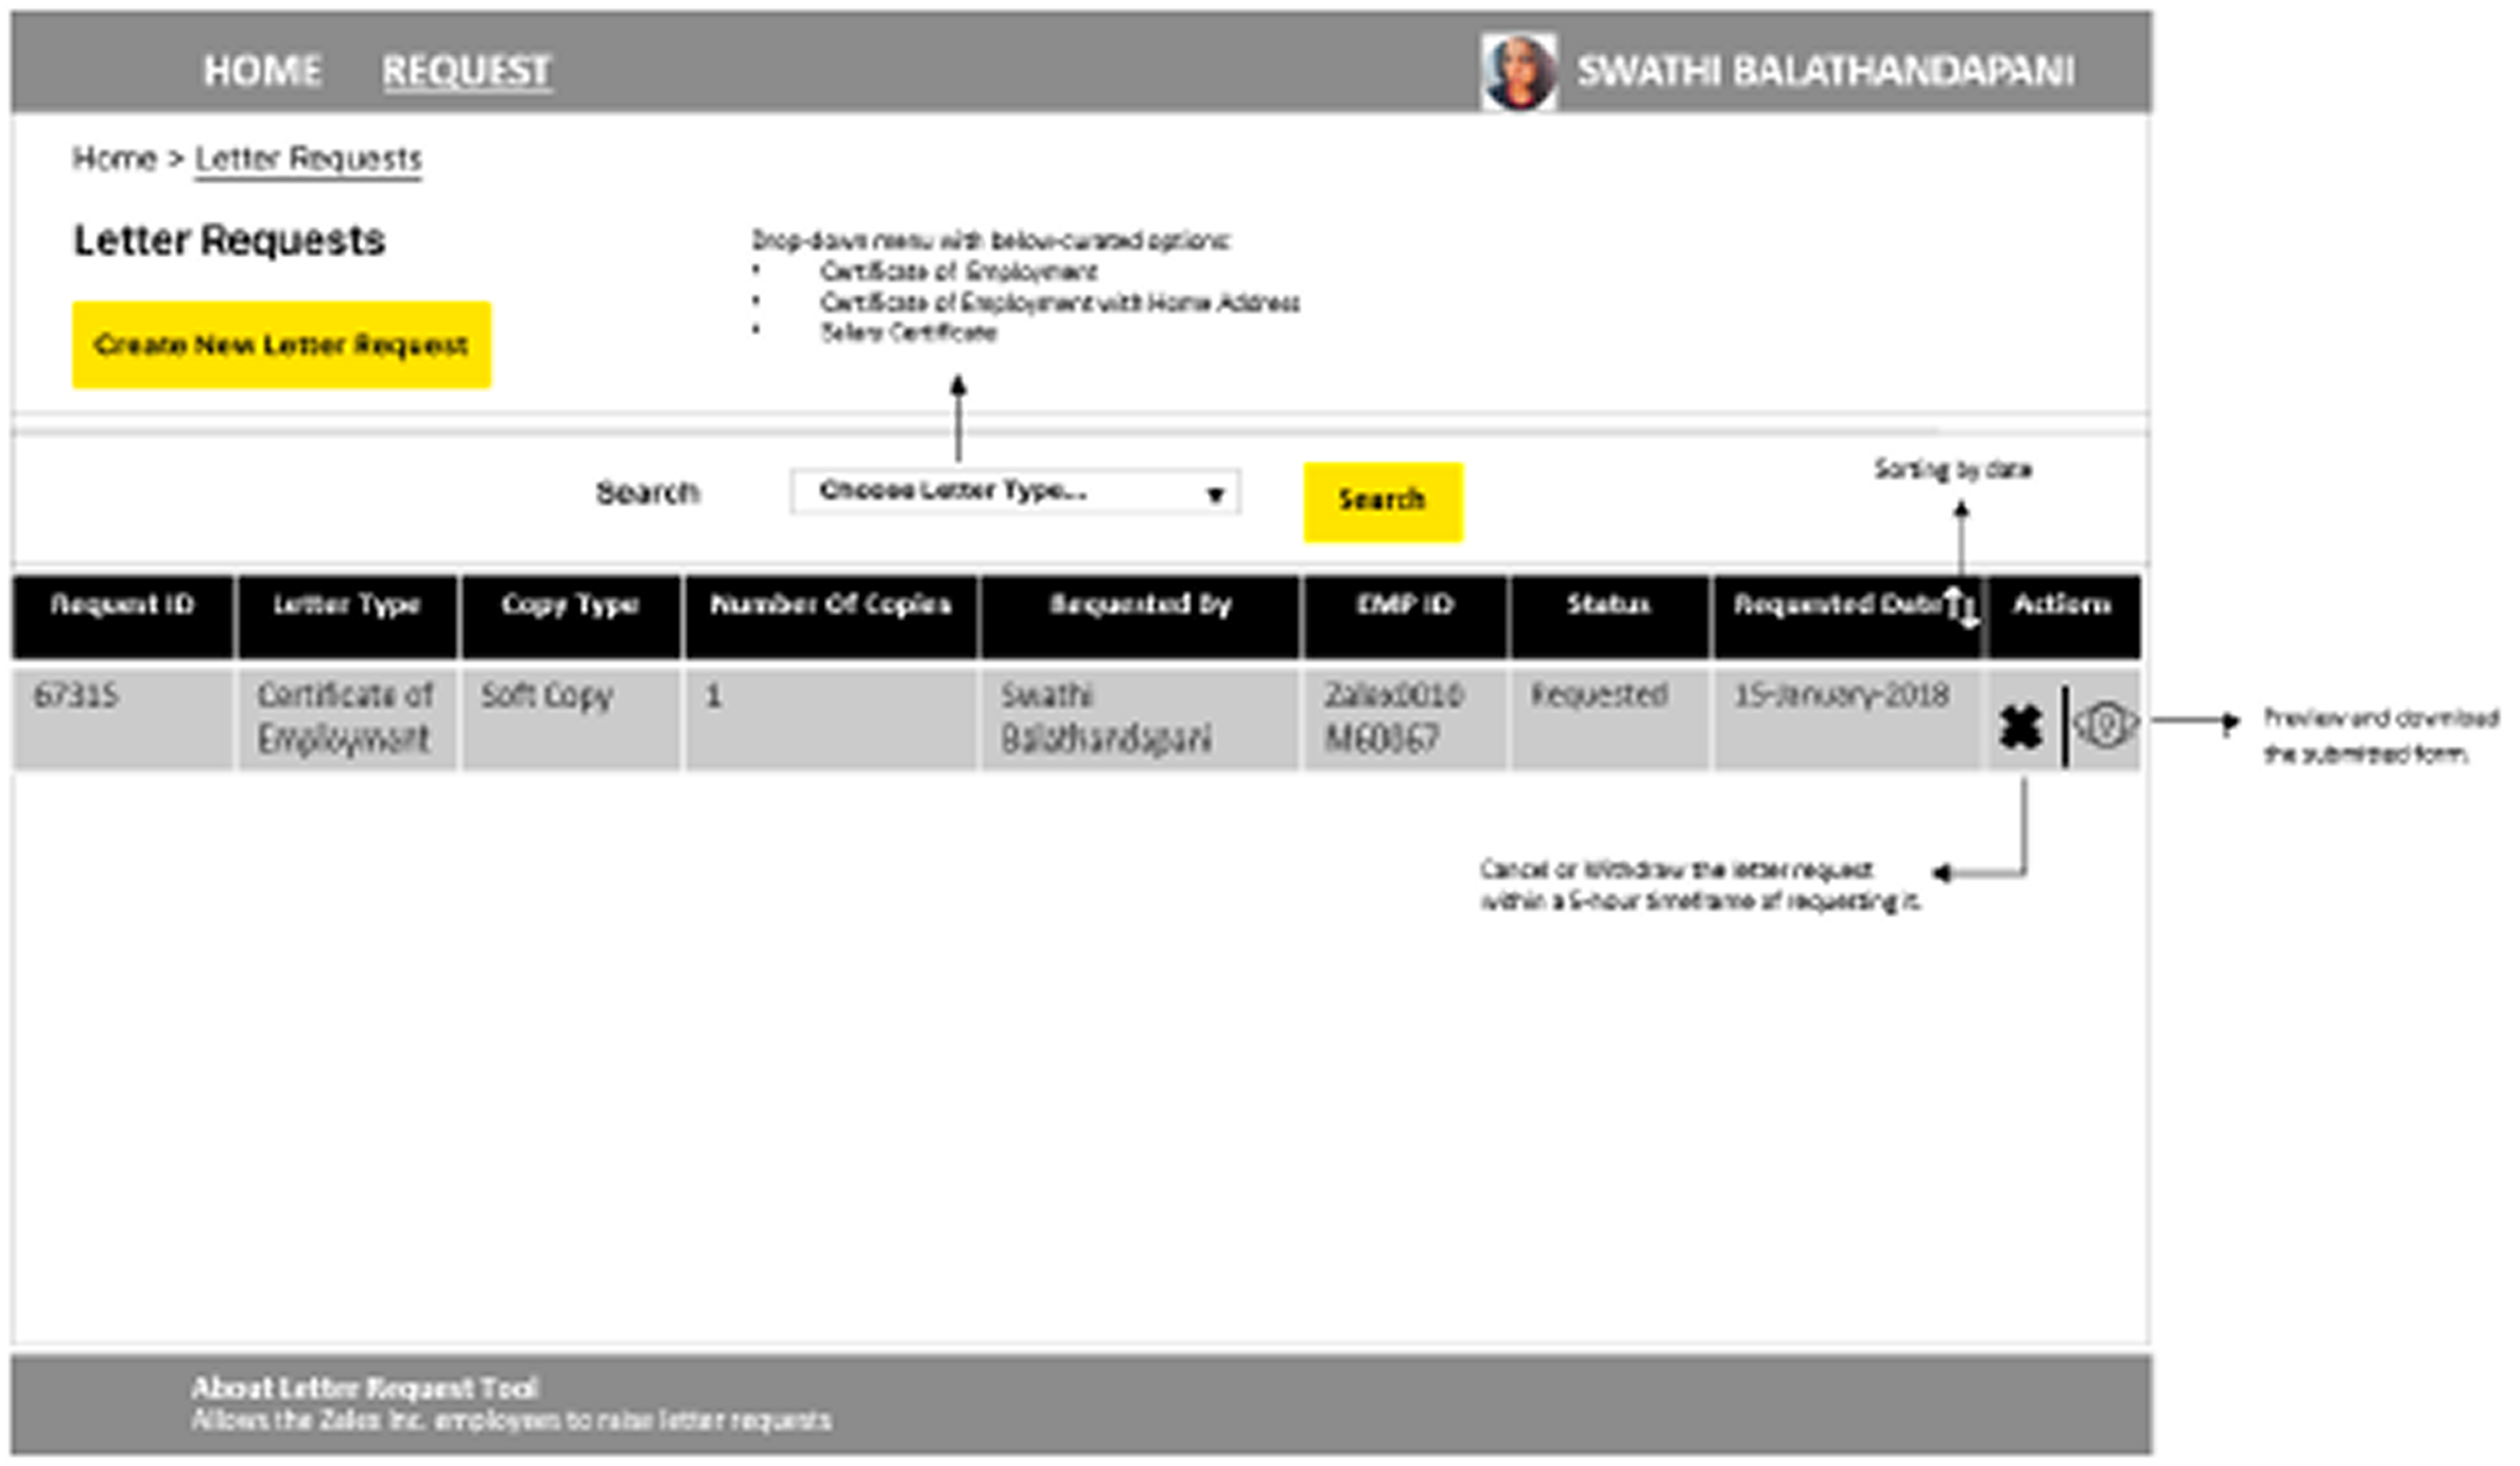Click the SWATHI BALATHANDAPANI user name
The width and height of the screenshot is (2520, 1466).
click(1825, 71)
